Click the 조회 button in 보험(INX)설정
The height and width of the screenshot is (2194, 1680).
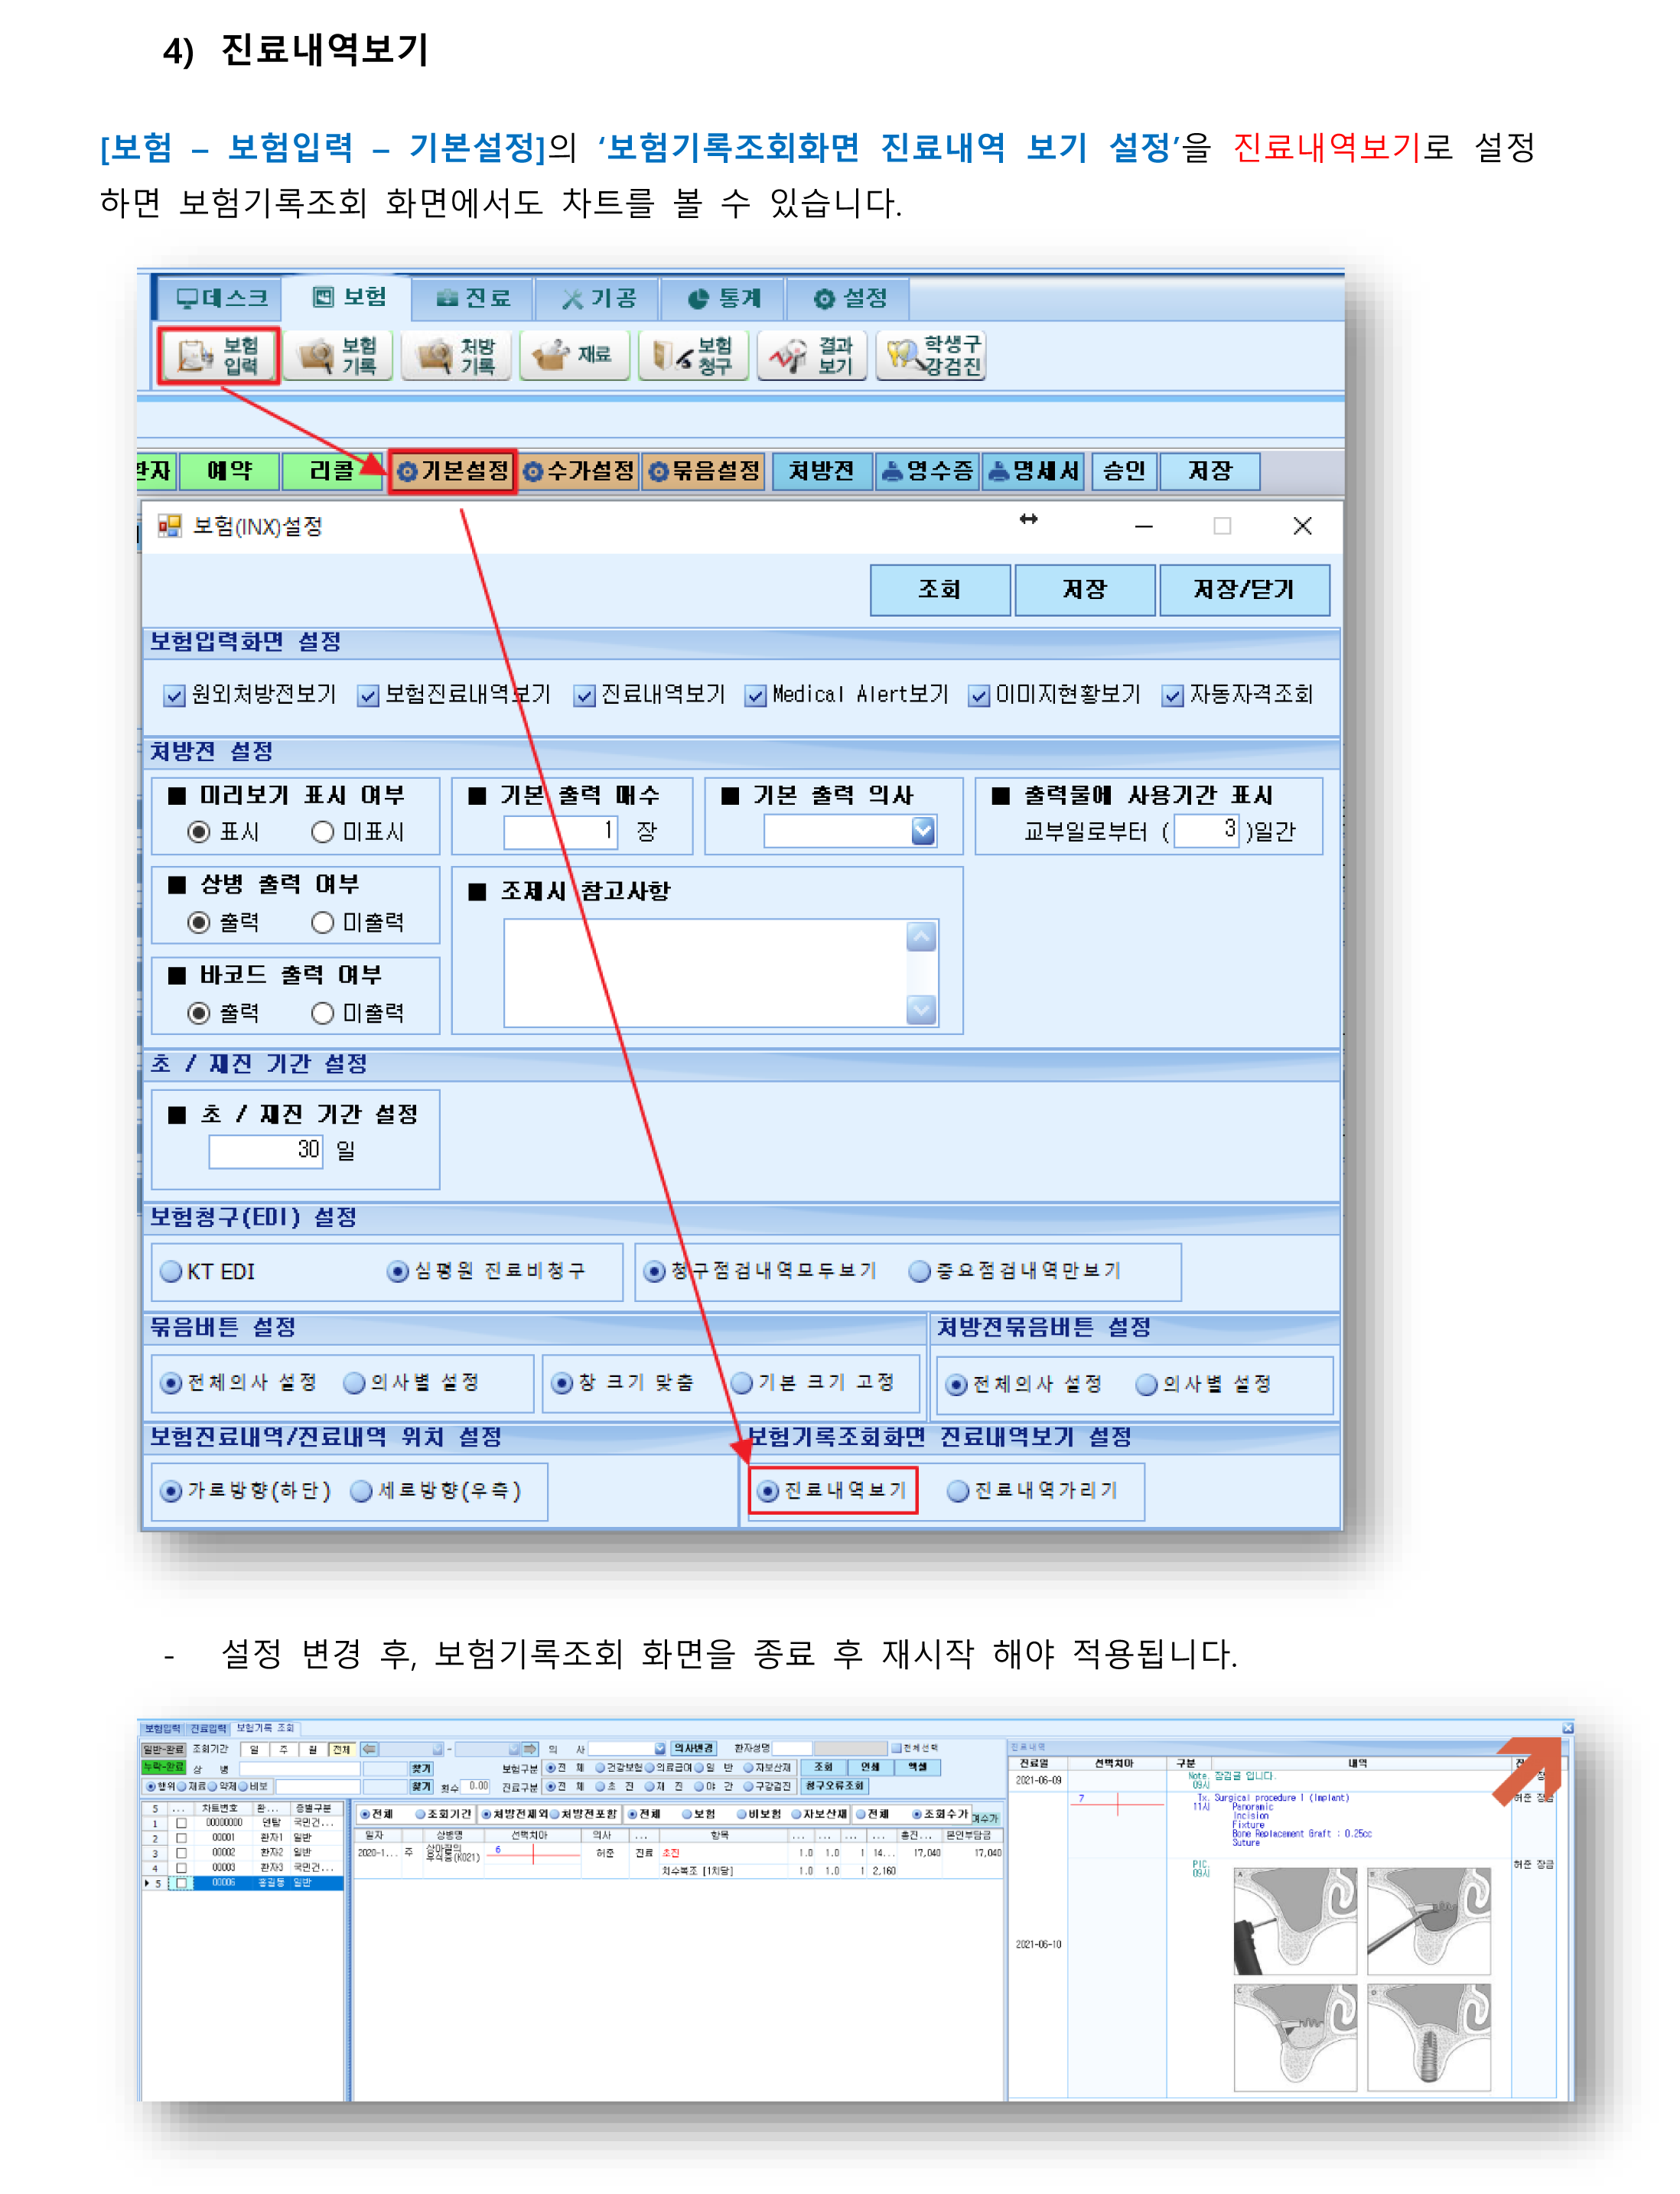(x=940, y=590)
